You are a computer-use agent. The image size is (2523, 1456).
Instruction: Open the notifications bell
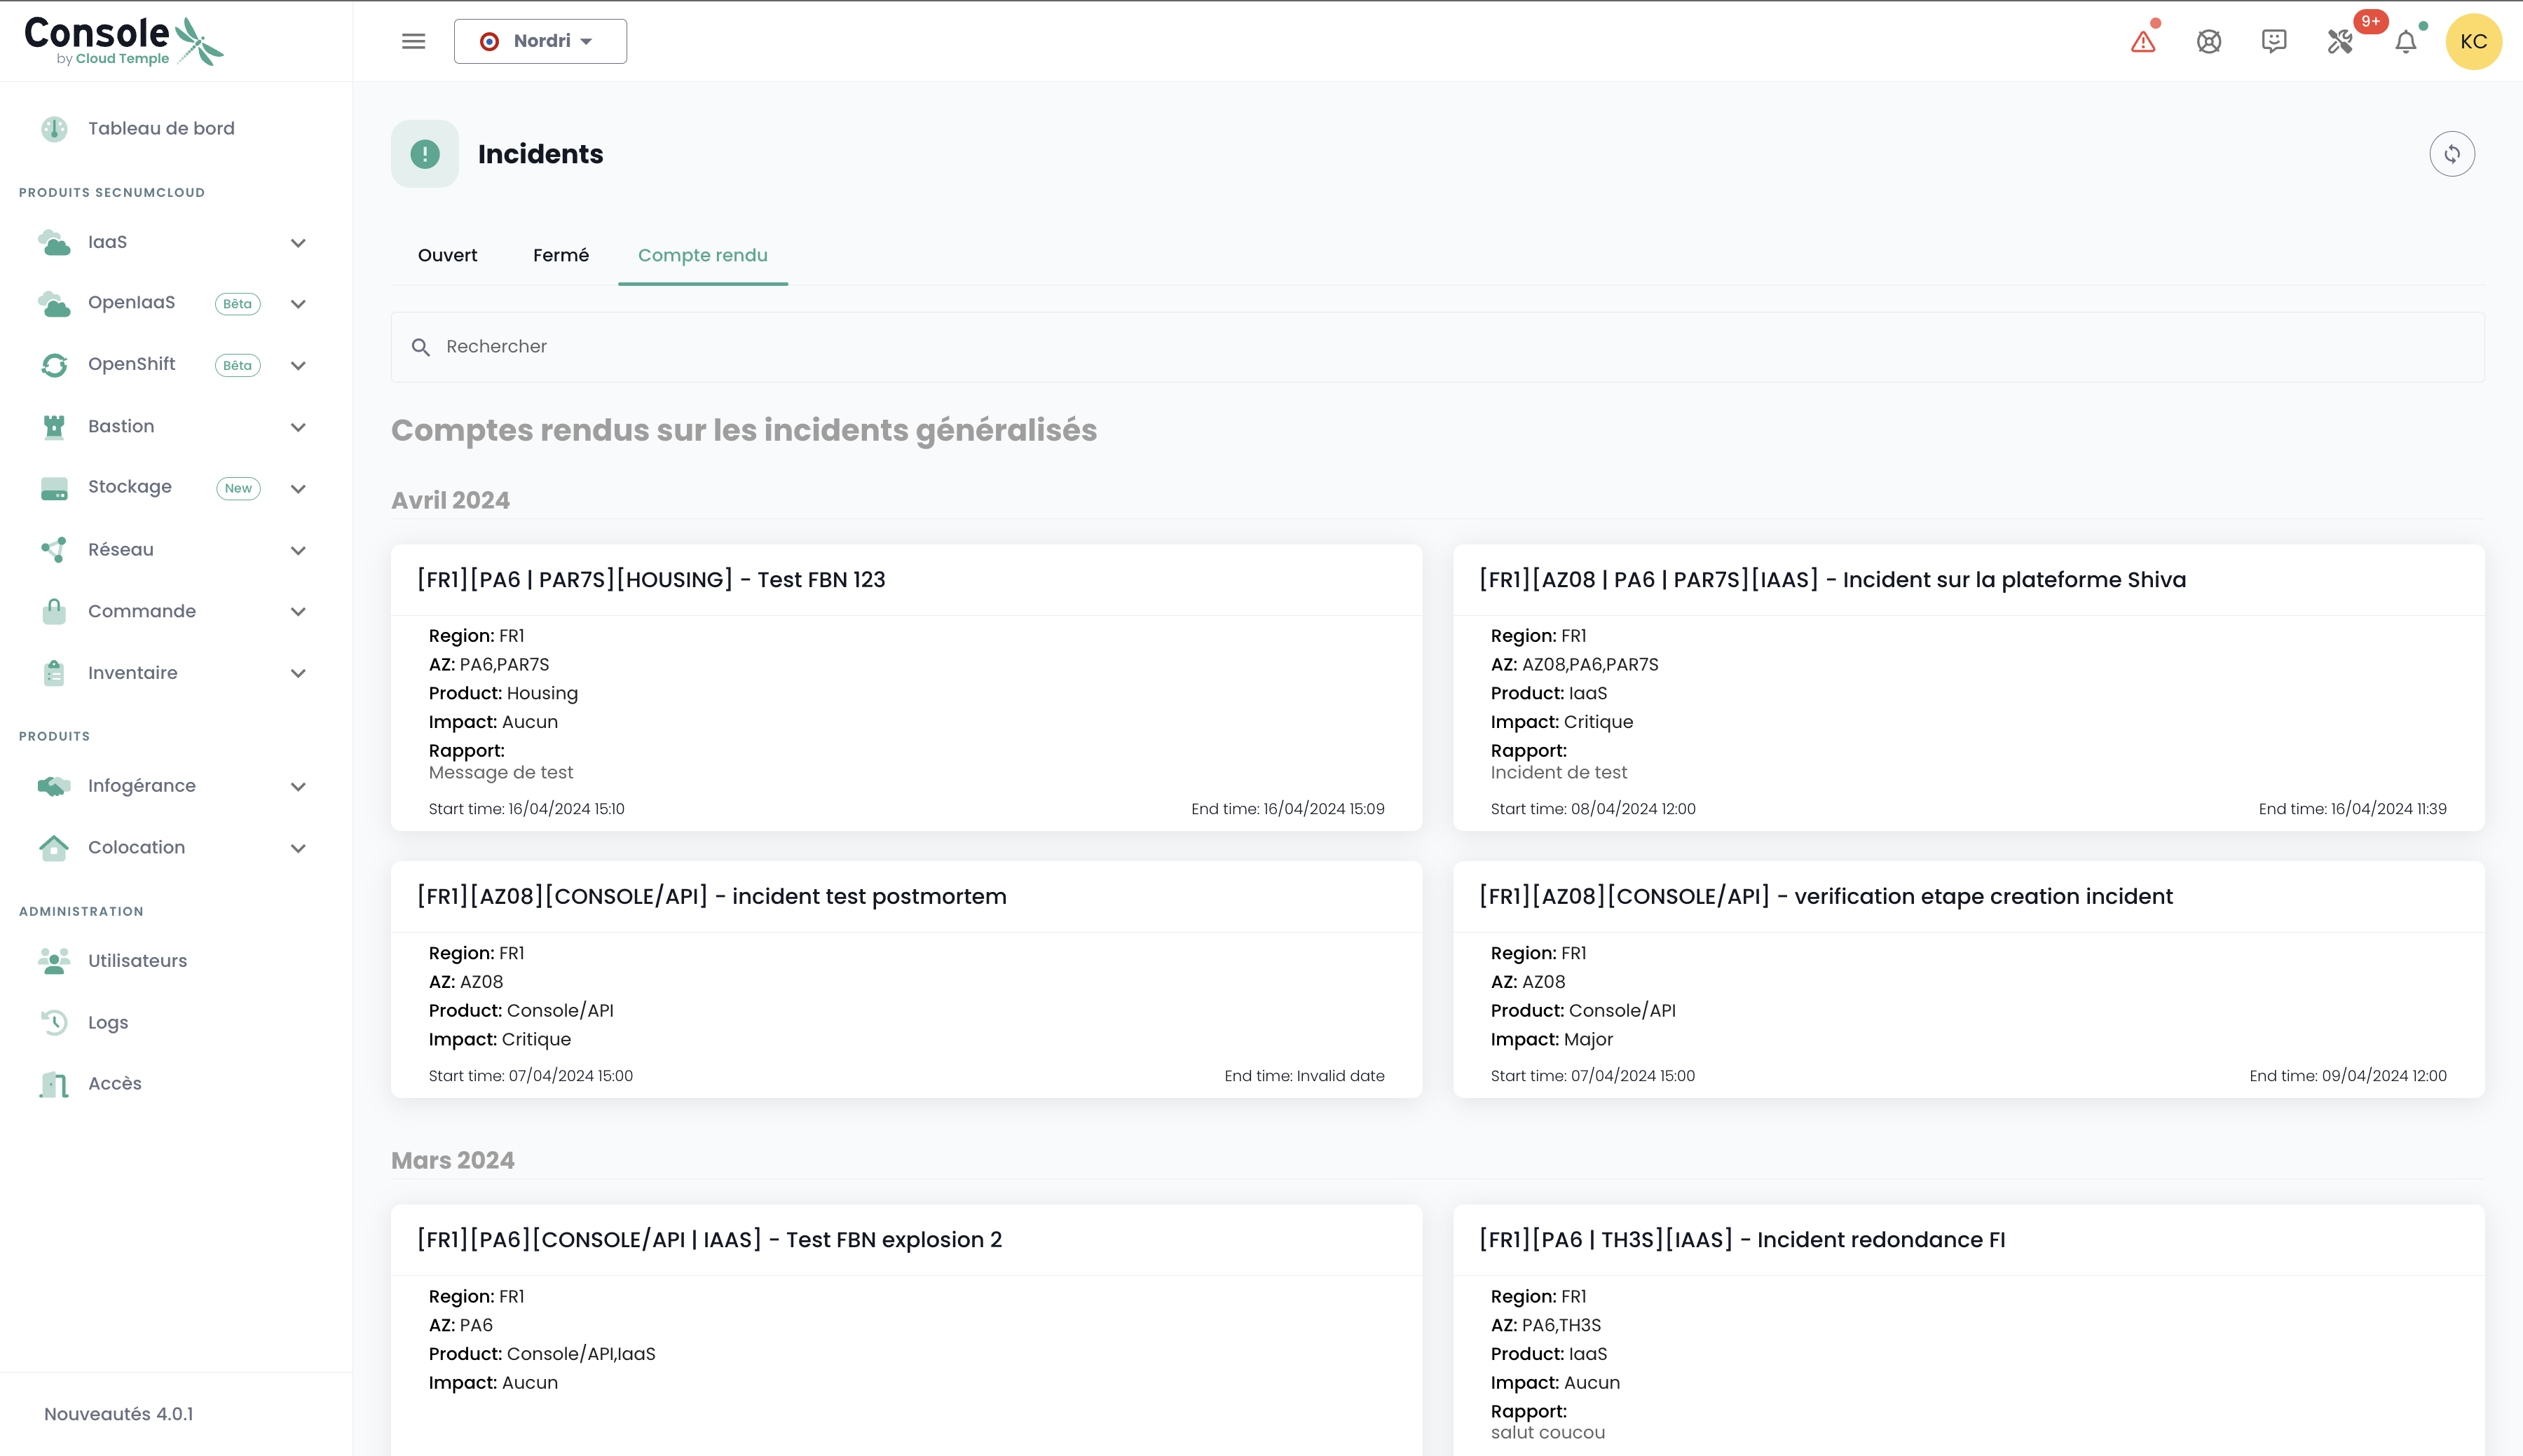(2406, 41)
